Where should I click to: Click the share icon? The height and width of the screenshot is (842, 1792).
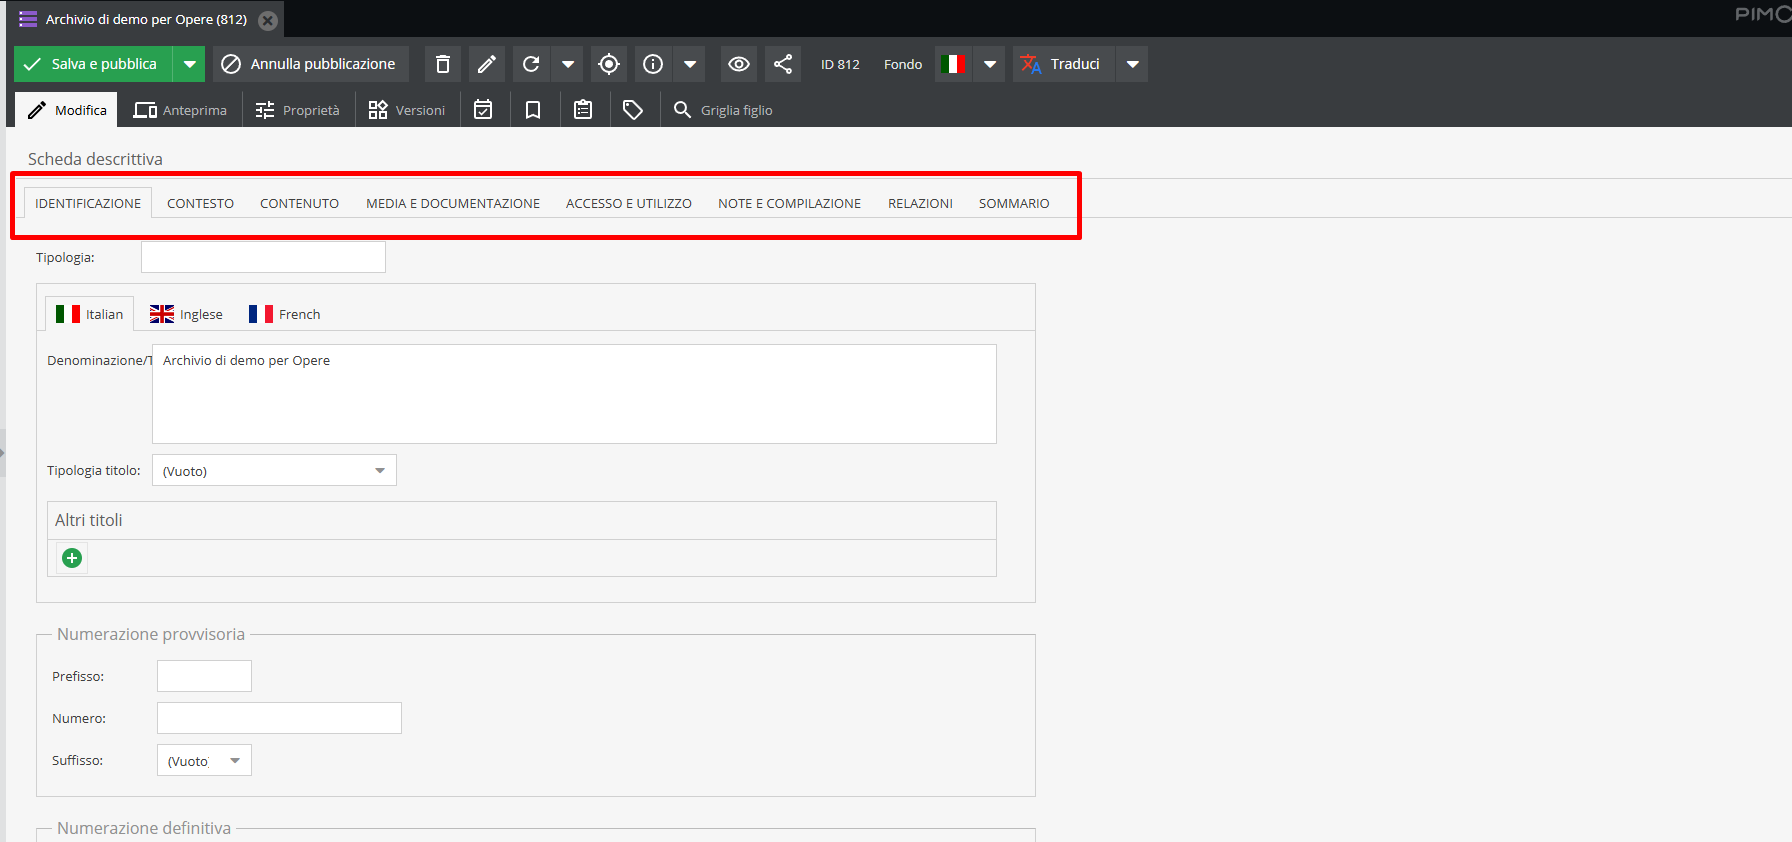(783, 64)
